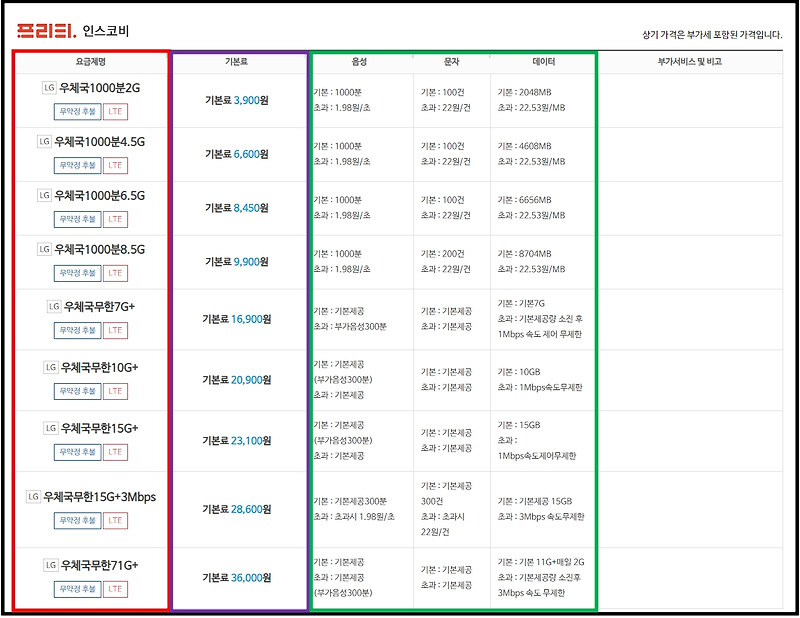Select LTE badge under 우체국무한71G+
Viewport: 800px width, 618px height.
(115, 589)
